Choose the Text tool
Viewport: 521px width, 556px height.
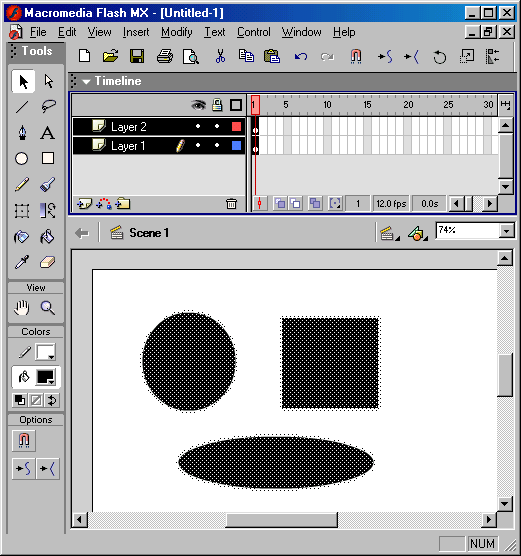click(48, 133)
